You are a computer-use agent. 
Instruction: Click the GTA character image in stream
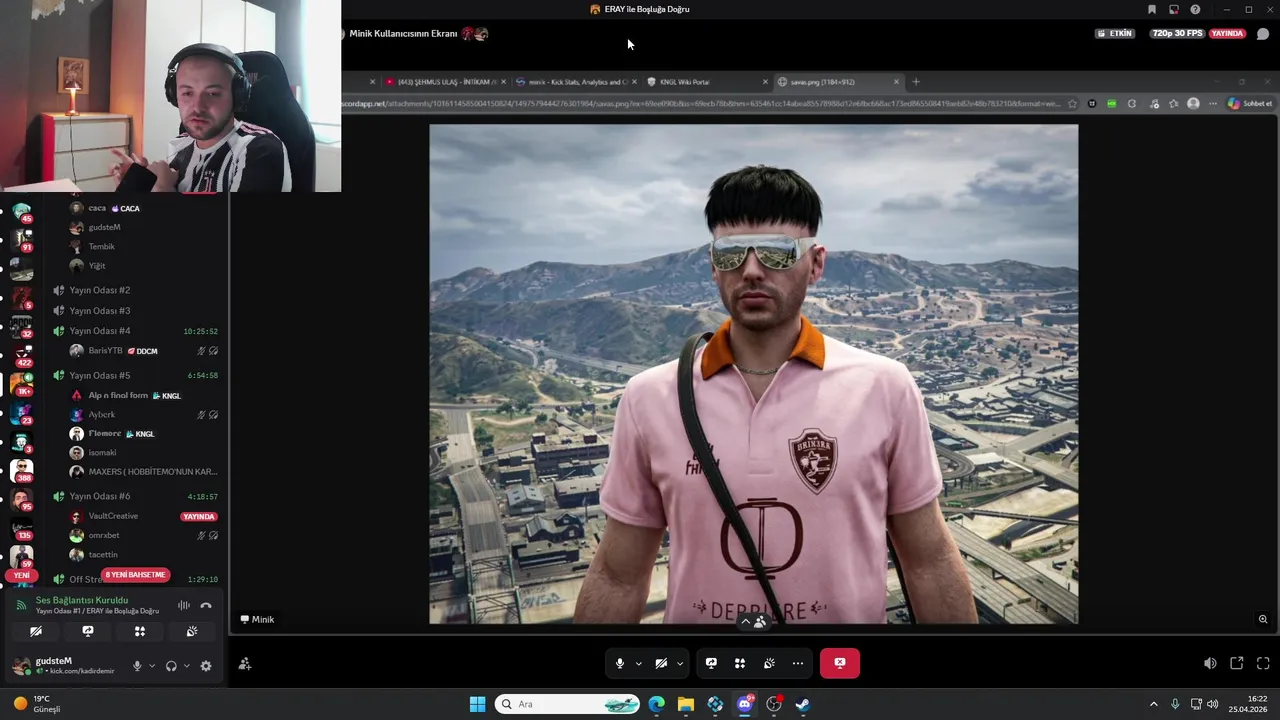click(x=754, y=374)
